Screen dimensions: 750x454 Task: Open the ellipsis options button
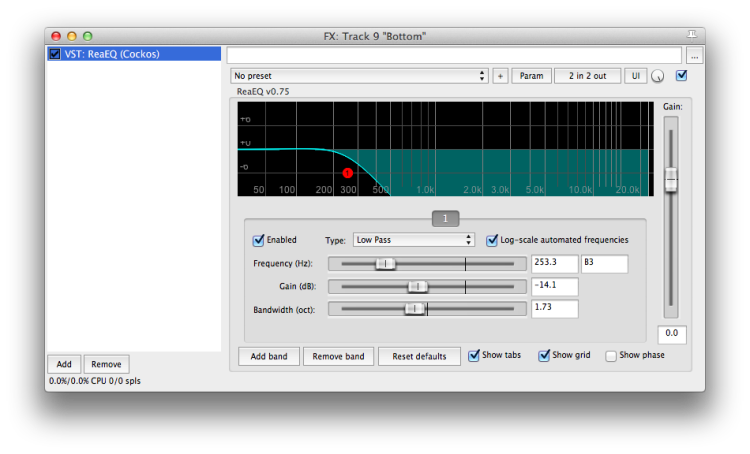[x=694, y=56]
